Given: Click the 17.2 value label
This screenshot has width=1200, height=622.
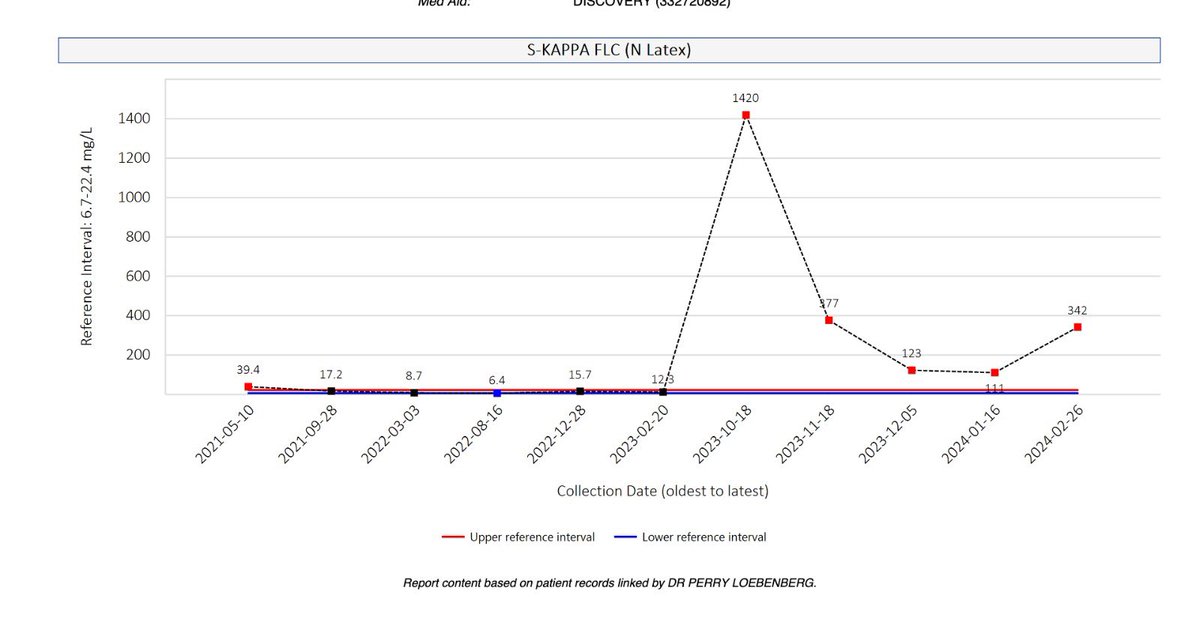Looking at the screenshot, I should (331, 375).
